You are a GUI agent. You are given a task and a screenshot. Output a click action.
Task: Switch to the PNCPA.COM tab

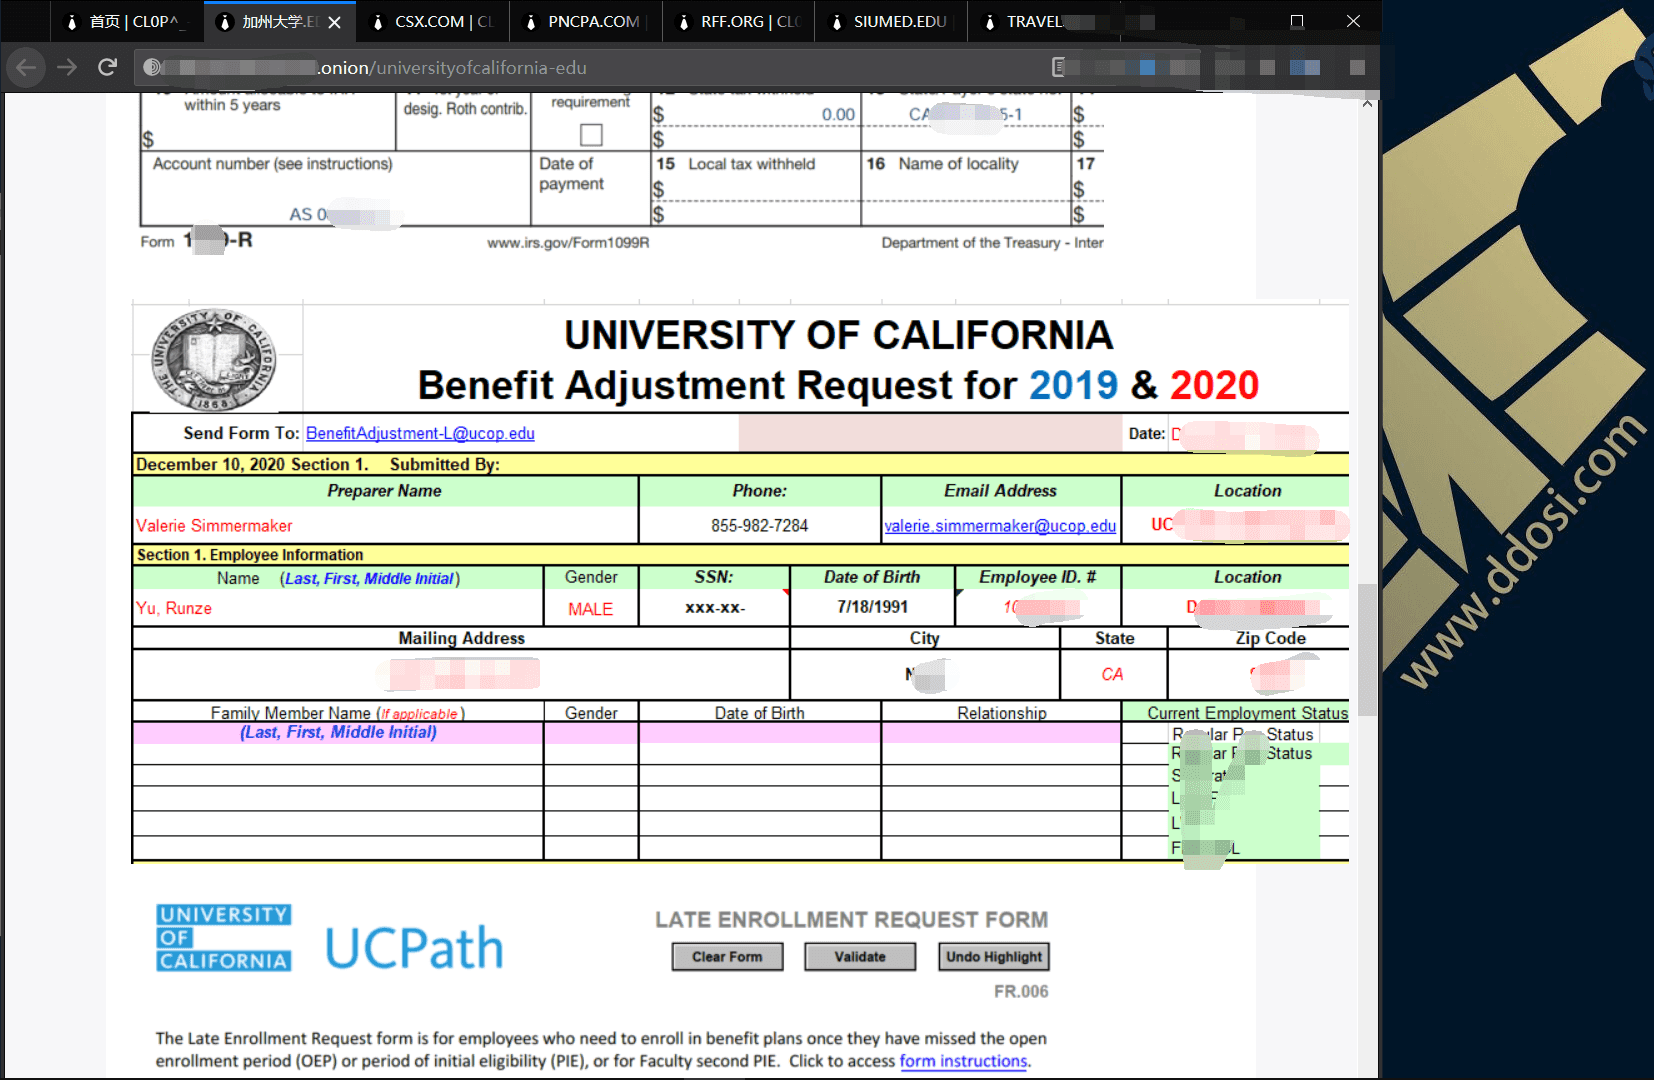[585, 22]
